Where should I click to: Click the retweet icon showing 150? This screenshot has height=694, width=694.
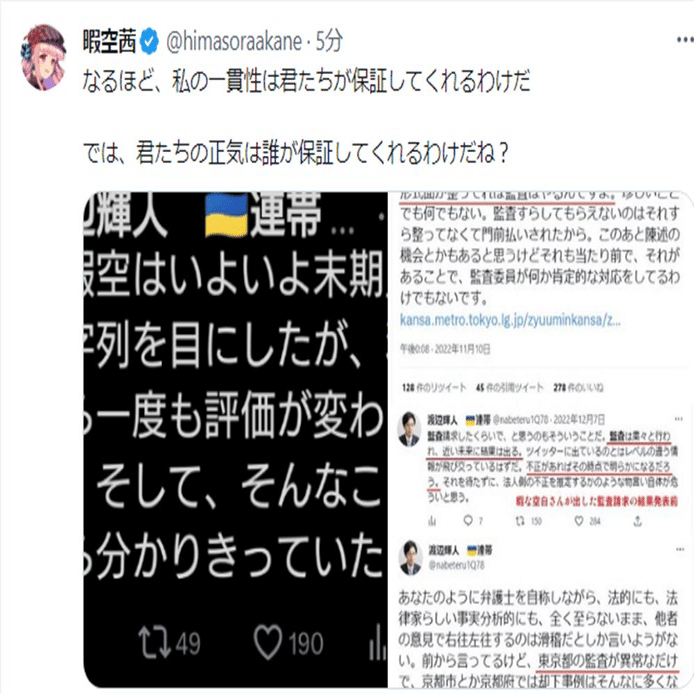(520, 521)
